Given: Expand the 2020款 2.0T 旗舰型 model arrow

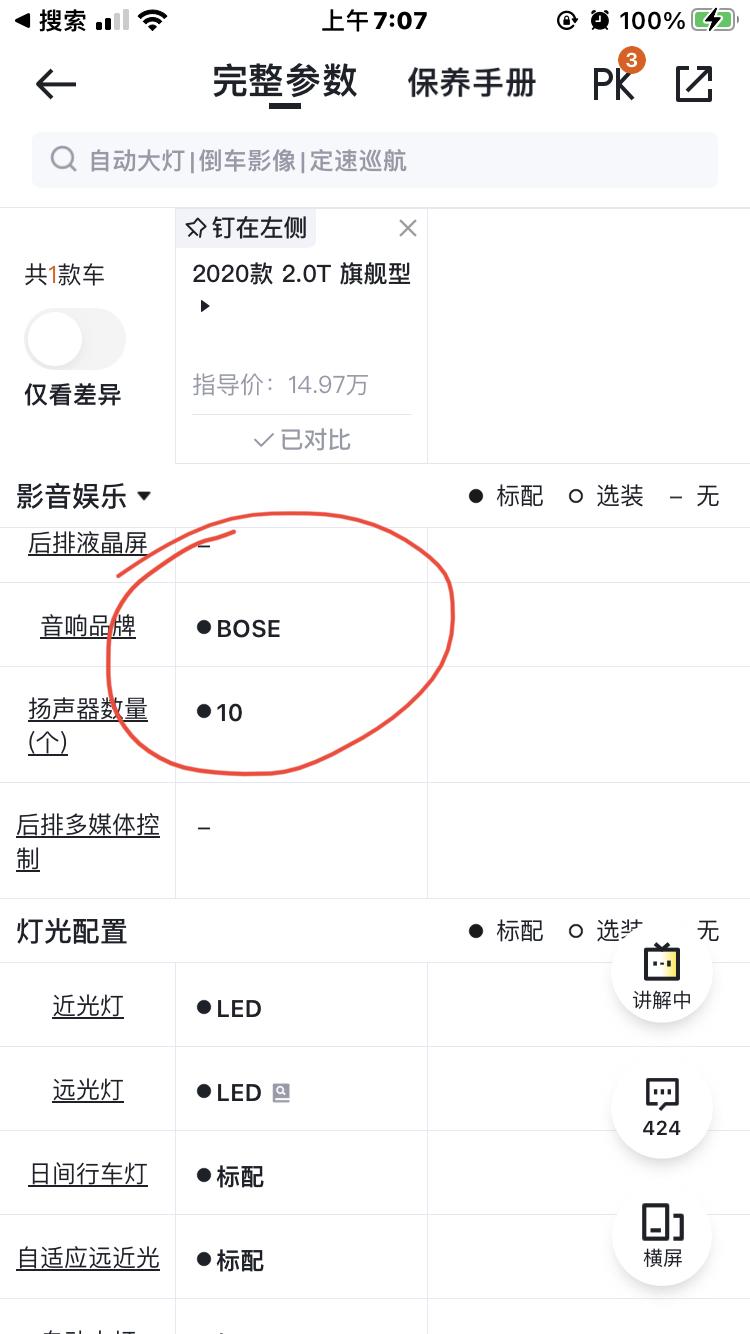Looking at the screenshot, I should tap(205, 306).
